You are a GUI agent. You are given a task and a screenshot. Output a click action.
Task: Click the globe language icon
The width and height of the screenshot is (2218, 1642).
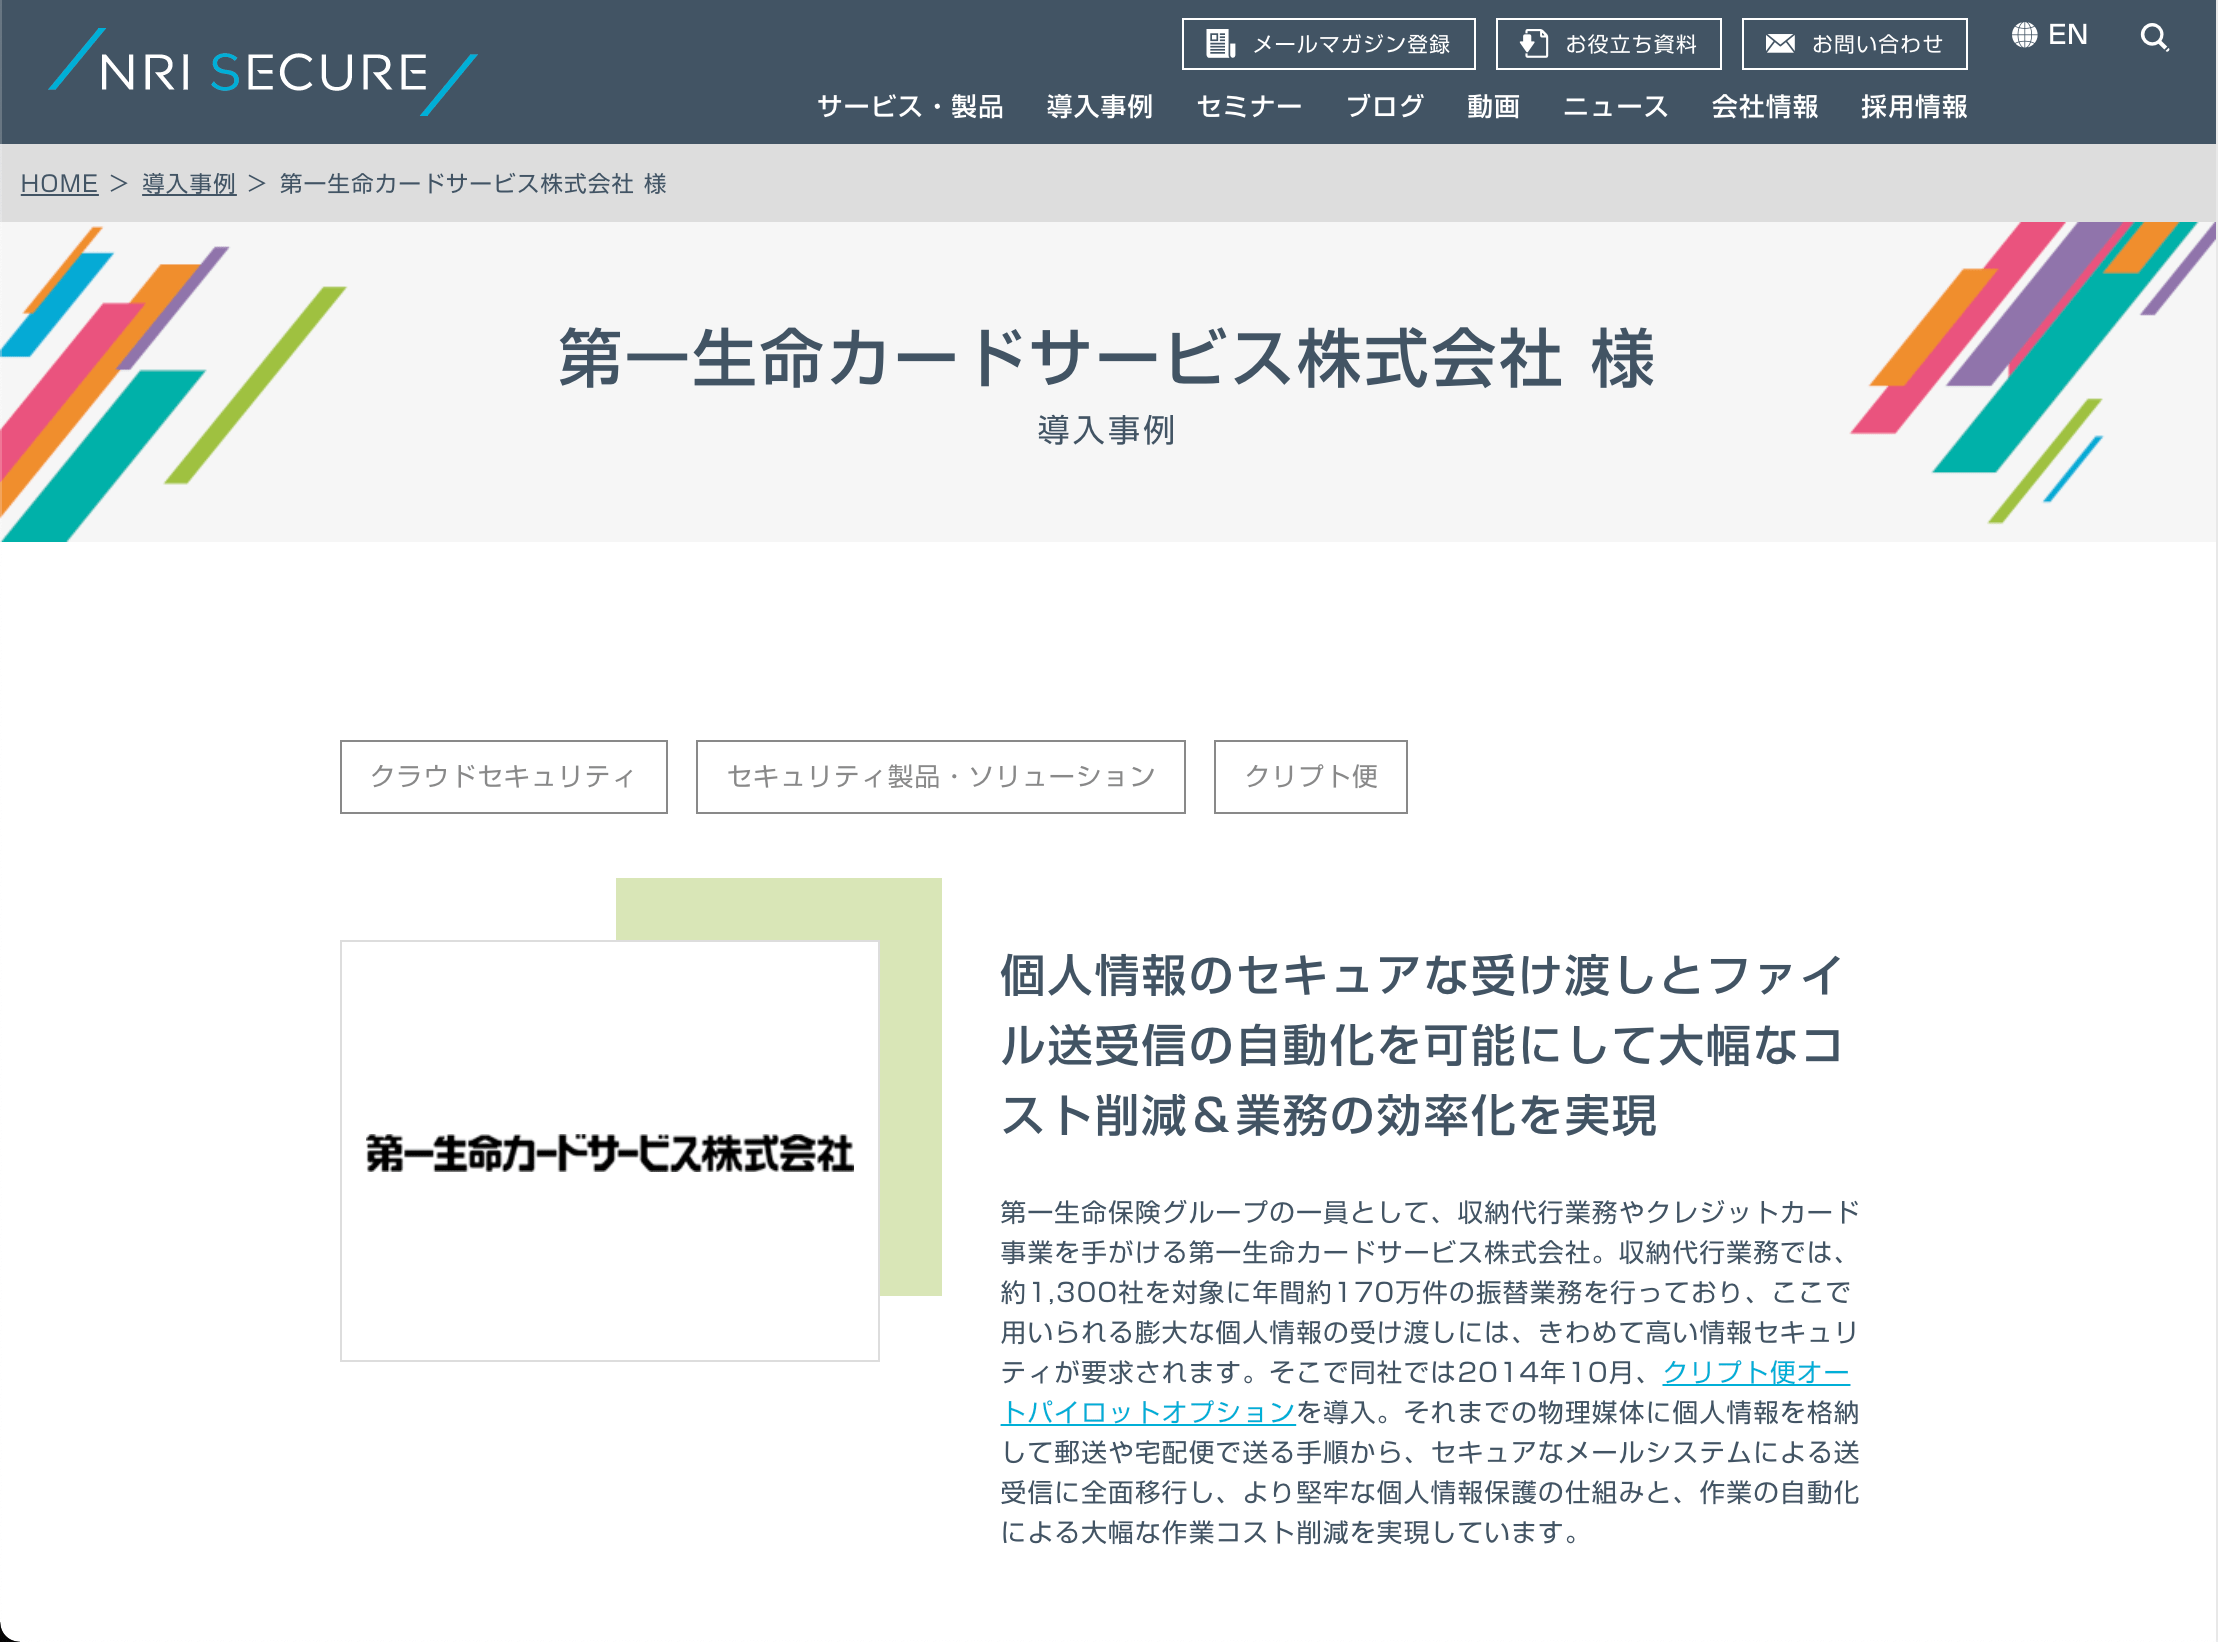[2024, 35]
